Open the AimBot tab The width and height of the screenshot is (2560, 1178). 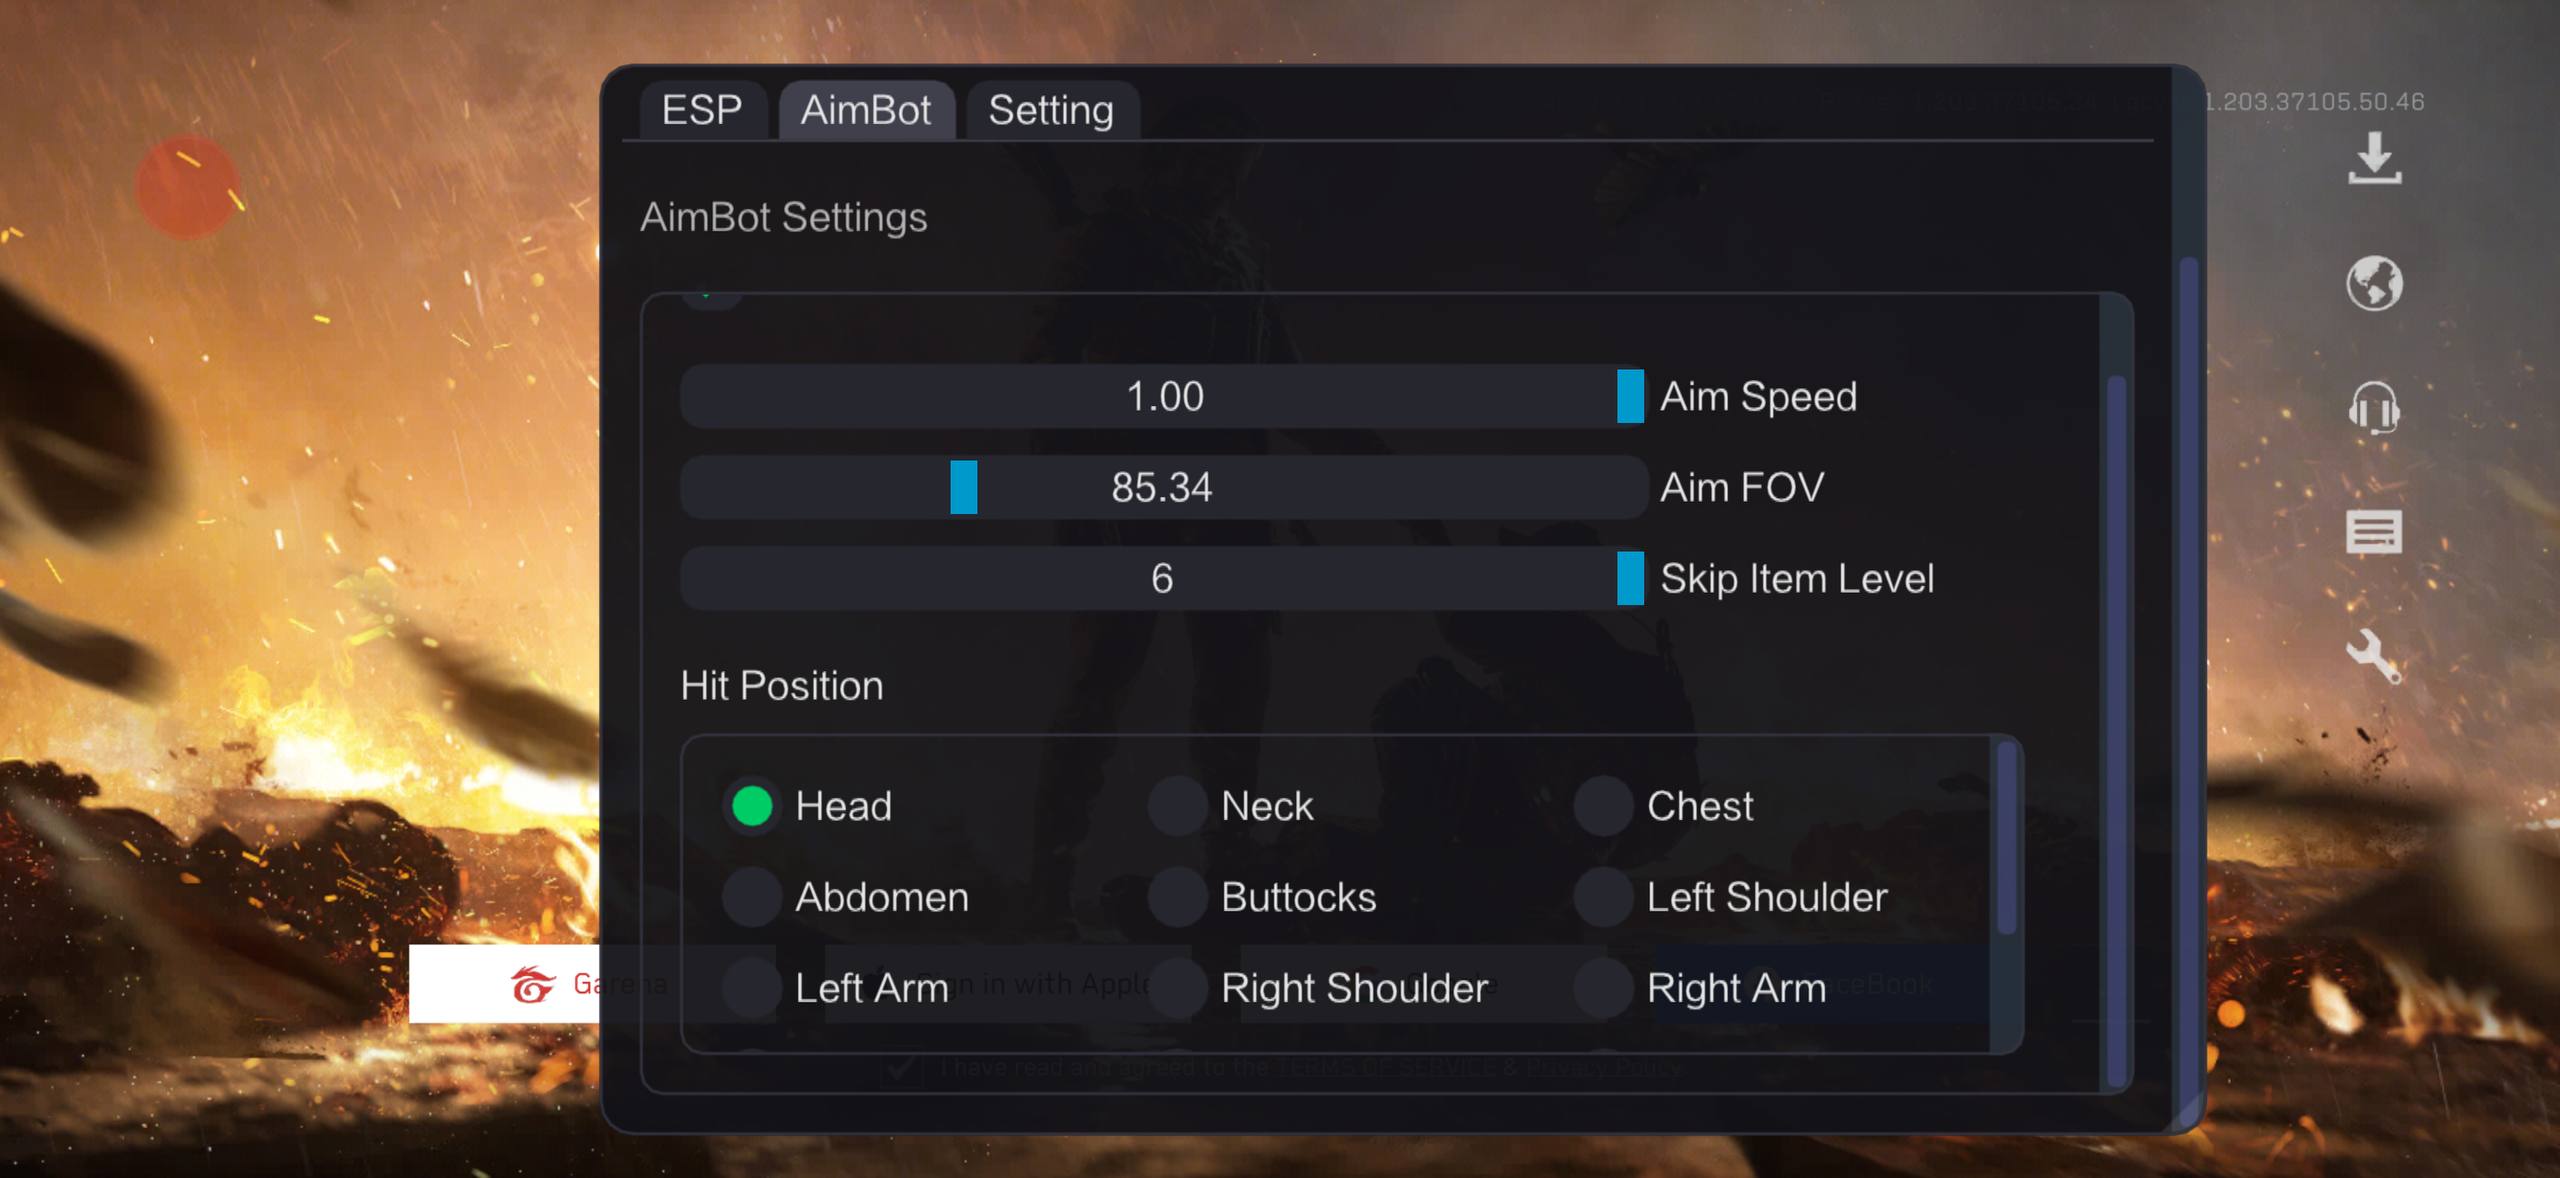click(x=866, y=110)
